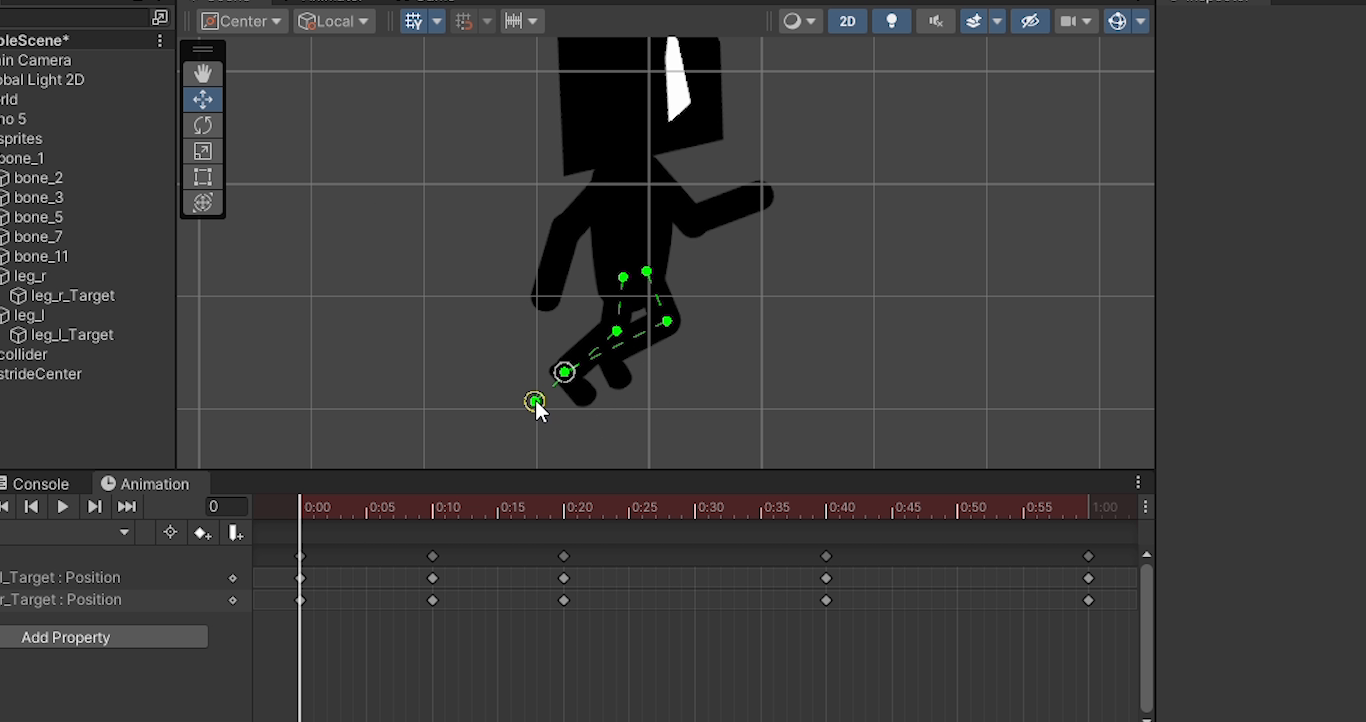Open timeline options kebab menu
The height and width of the screenshot is (722, 1366).
[1145, 507]
